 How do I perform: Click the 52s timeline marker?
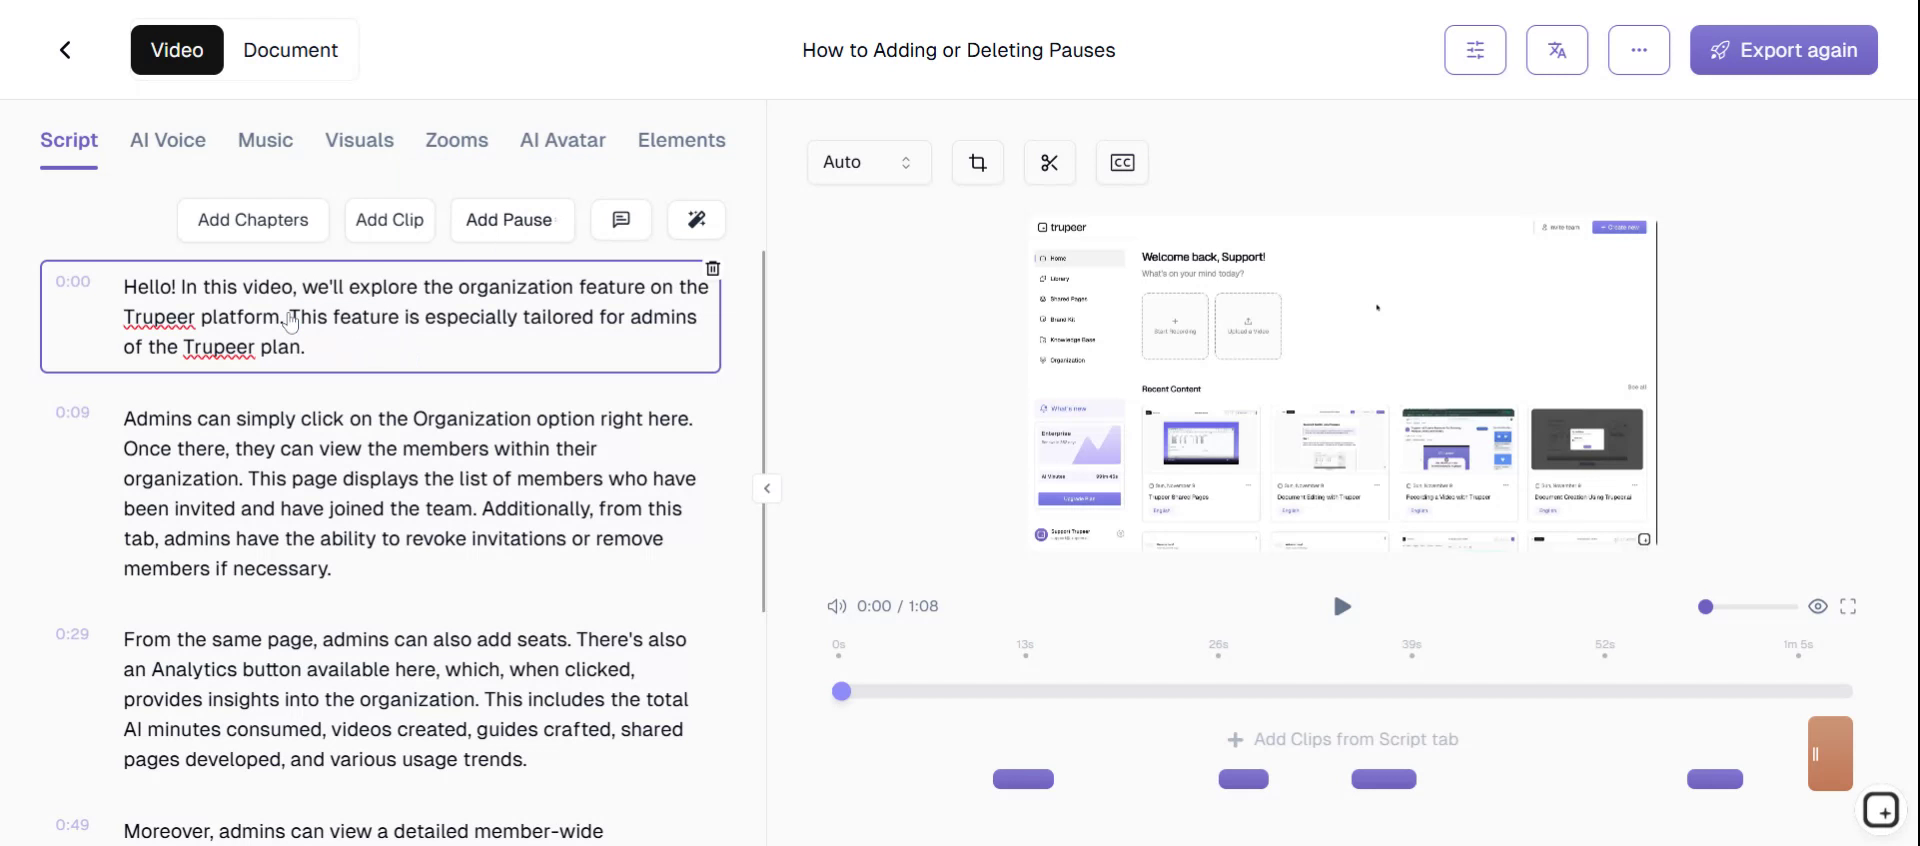point(1605,648)
